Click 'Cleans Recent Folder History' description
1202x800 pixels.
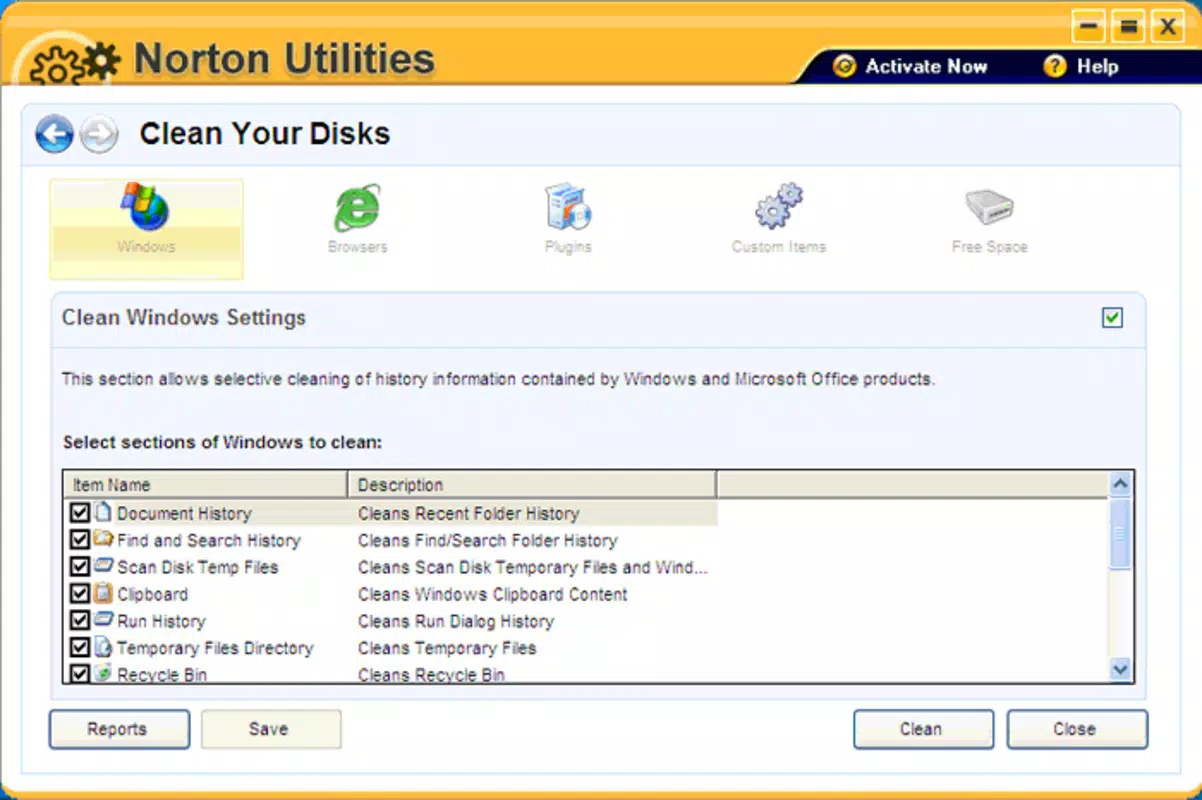tap(468, 514)
